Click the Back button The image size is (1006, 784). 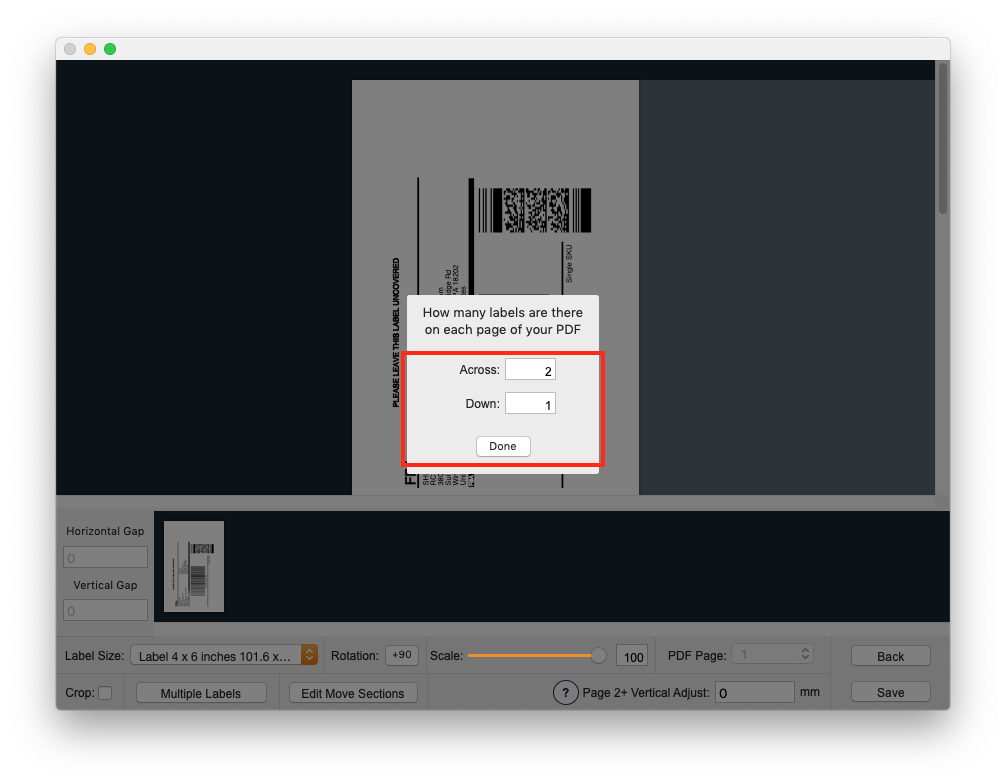[x=891, y=656]
